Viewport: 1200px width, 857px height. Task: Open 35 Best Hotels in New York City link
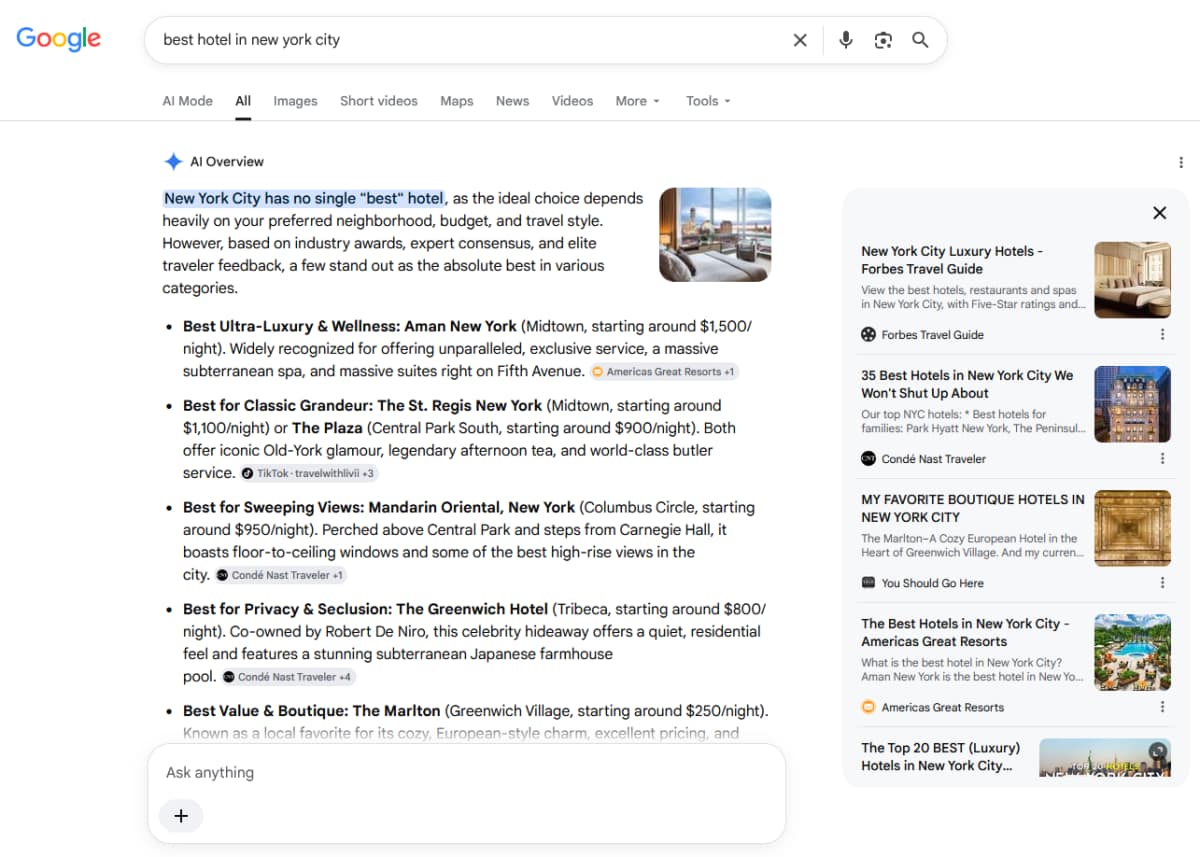point(967,384)
